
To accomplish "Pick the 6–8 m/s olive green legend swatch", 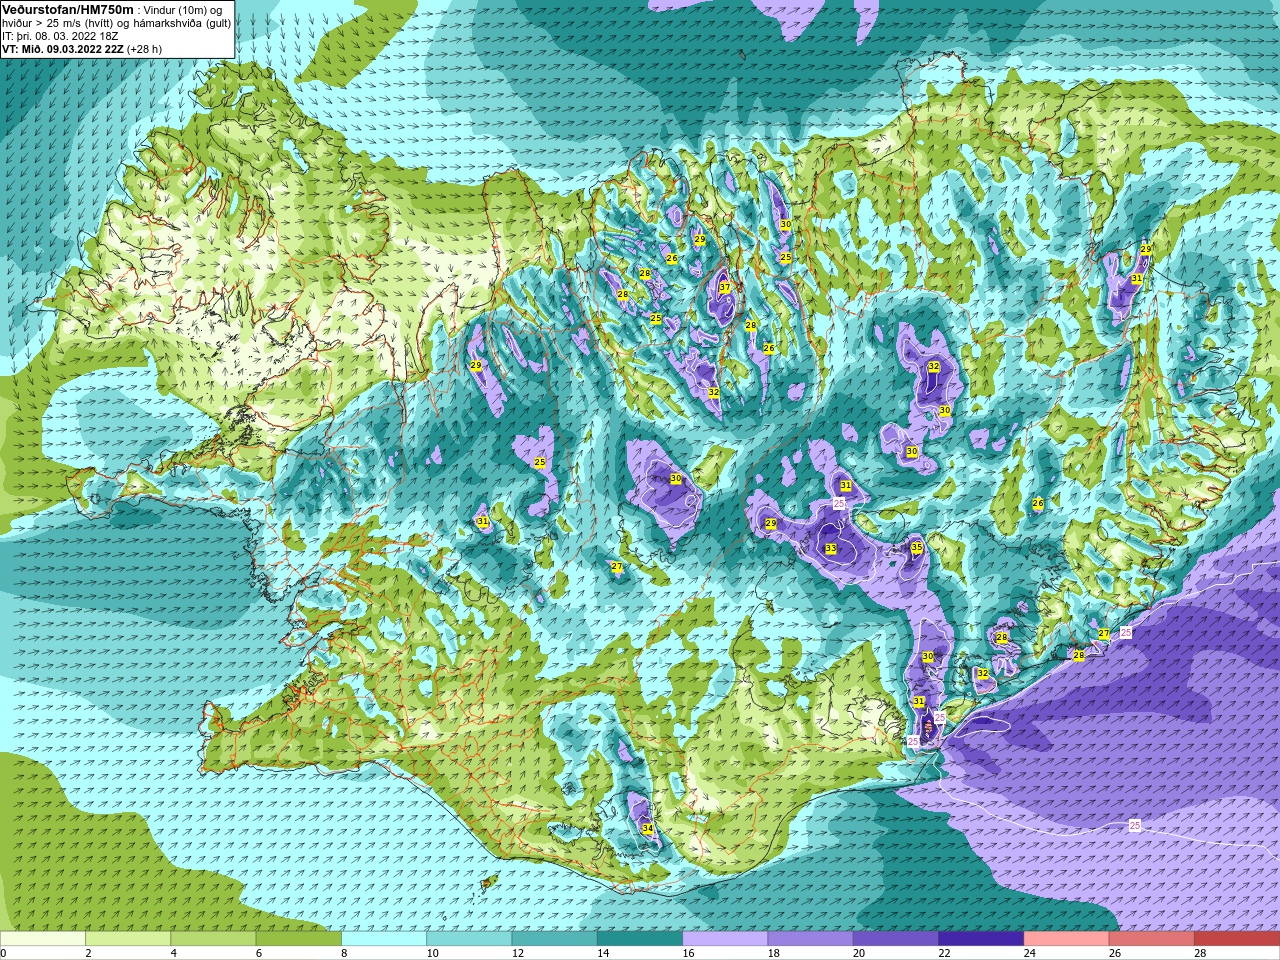I will point(299,939).
